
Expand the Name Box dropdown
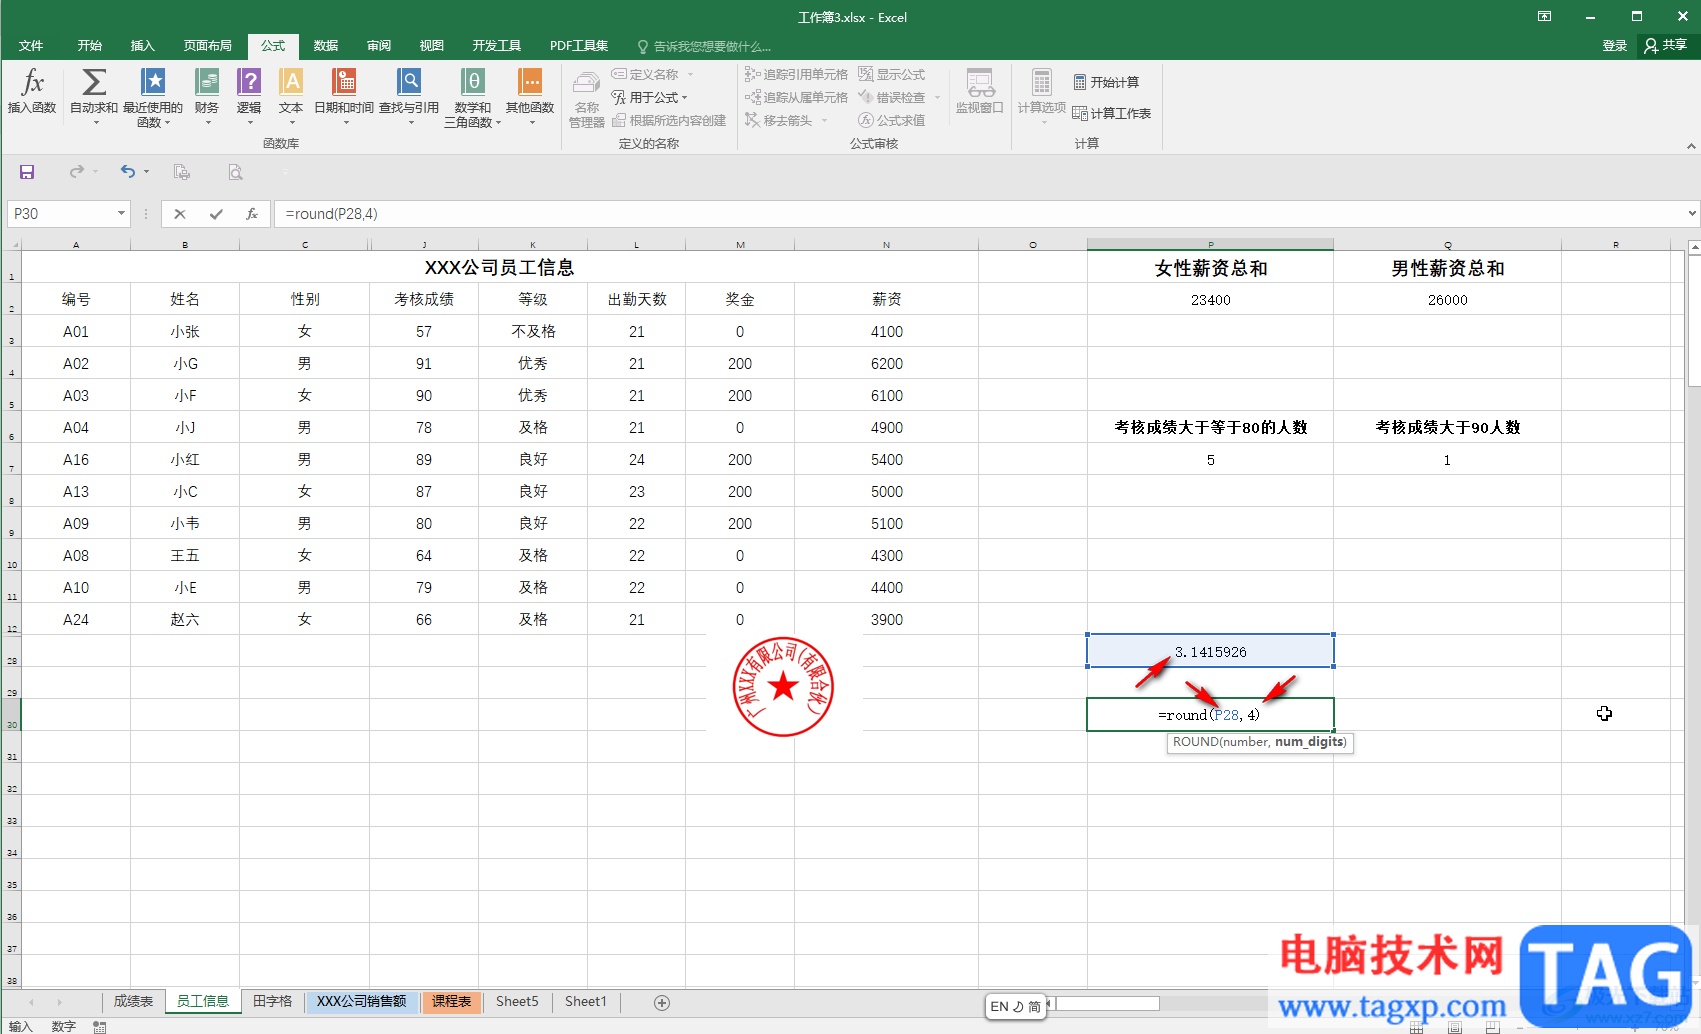pyautogui.click(x=121, y=213)
